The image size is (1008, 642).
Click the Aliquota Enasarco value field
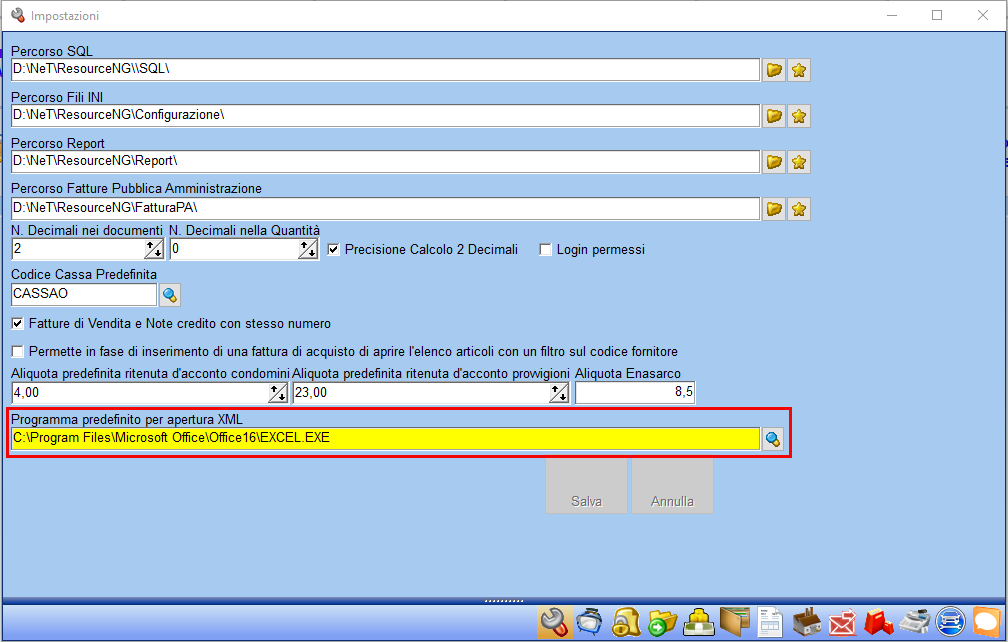(x=634, y=393)
